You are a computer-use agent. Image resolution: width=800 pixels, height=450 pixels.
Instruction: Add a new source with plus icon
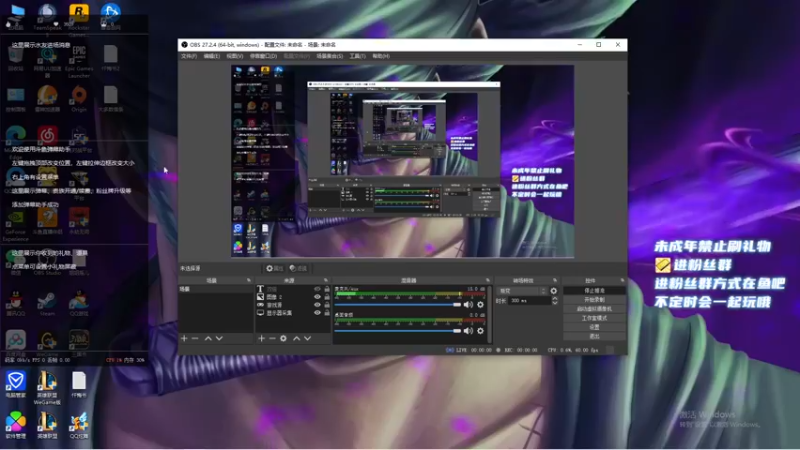pos(261,338)
